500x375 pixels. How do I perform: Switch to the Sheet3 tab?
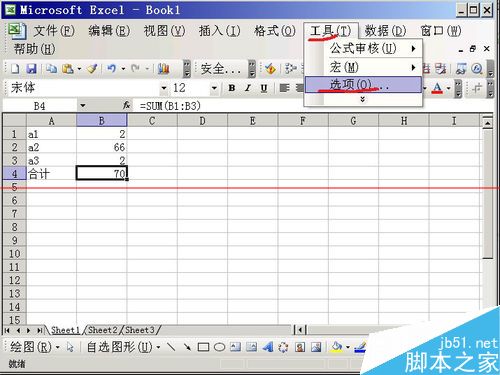tap(140, 330)
